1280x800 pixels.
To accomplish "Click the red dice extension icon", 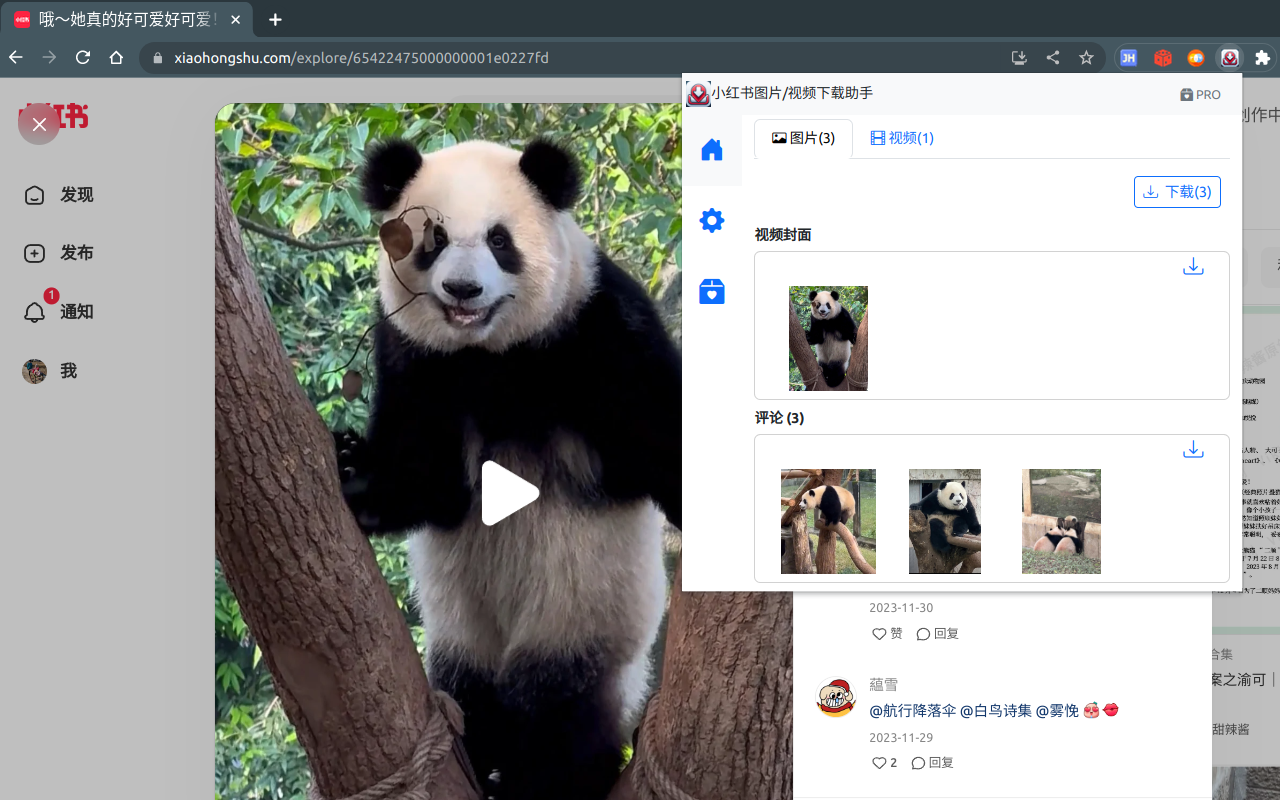I will click(1162, 58).
